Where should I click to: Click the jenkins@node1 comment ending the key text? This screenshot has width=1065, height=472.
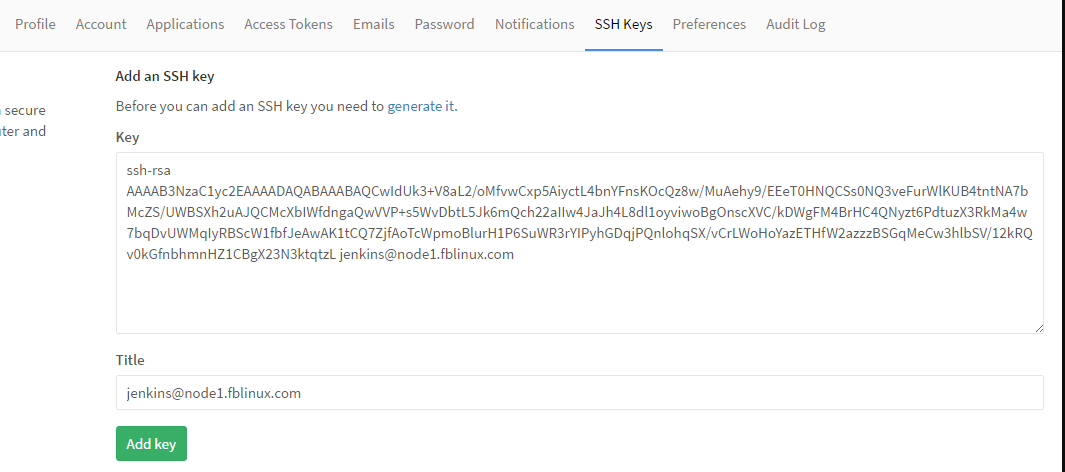[427, 254]
